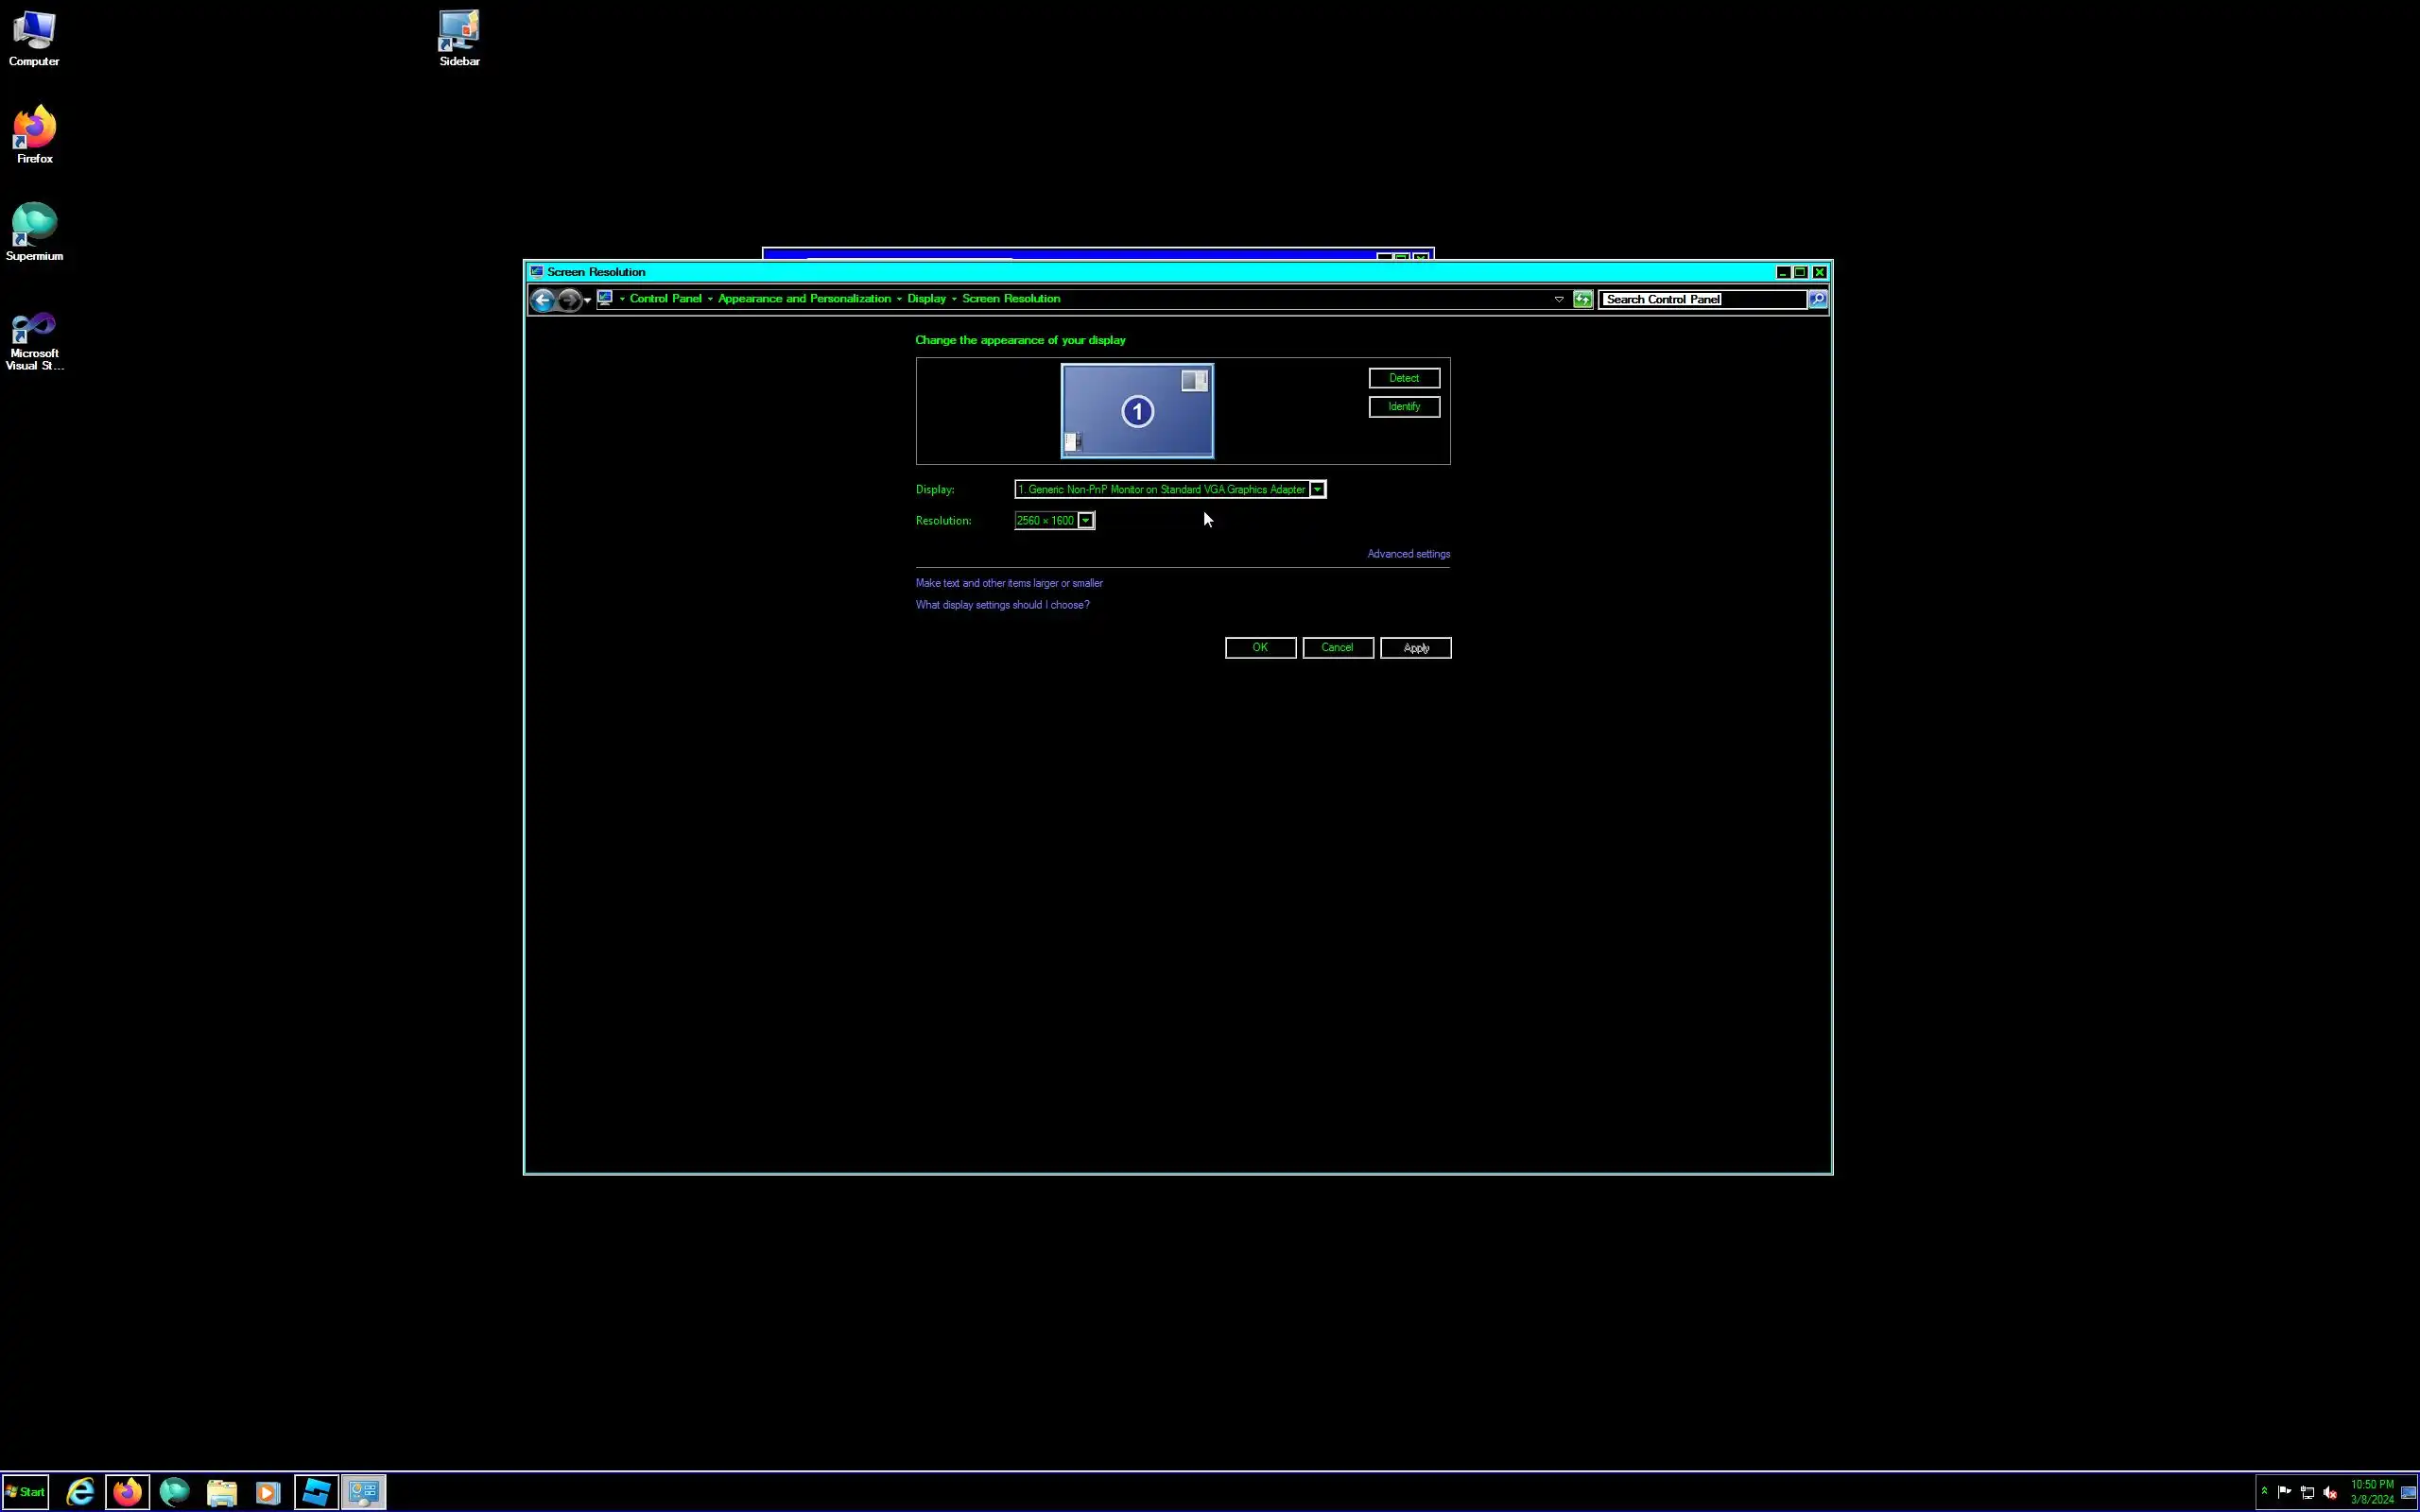Focus the Search Control Panel field
2420x1512 pixels.
(1700, 299)
